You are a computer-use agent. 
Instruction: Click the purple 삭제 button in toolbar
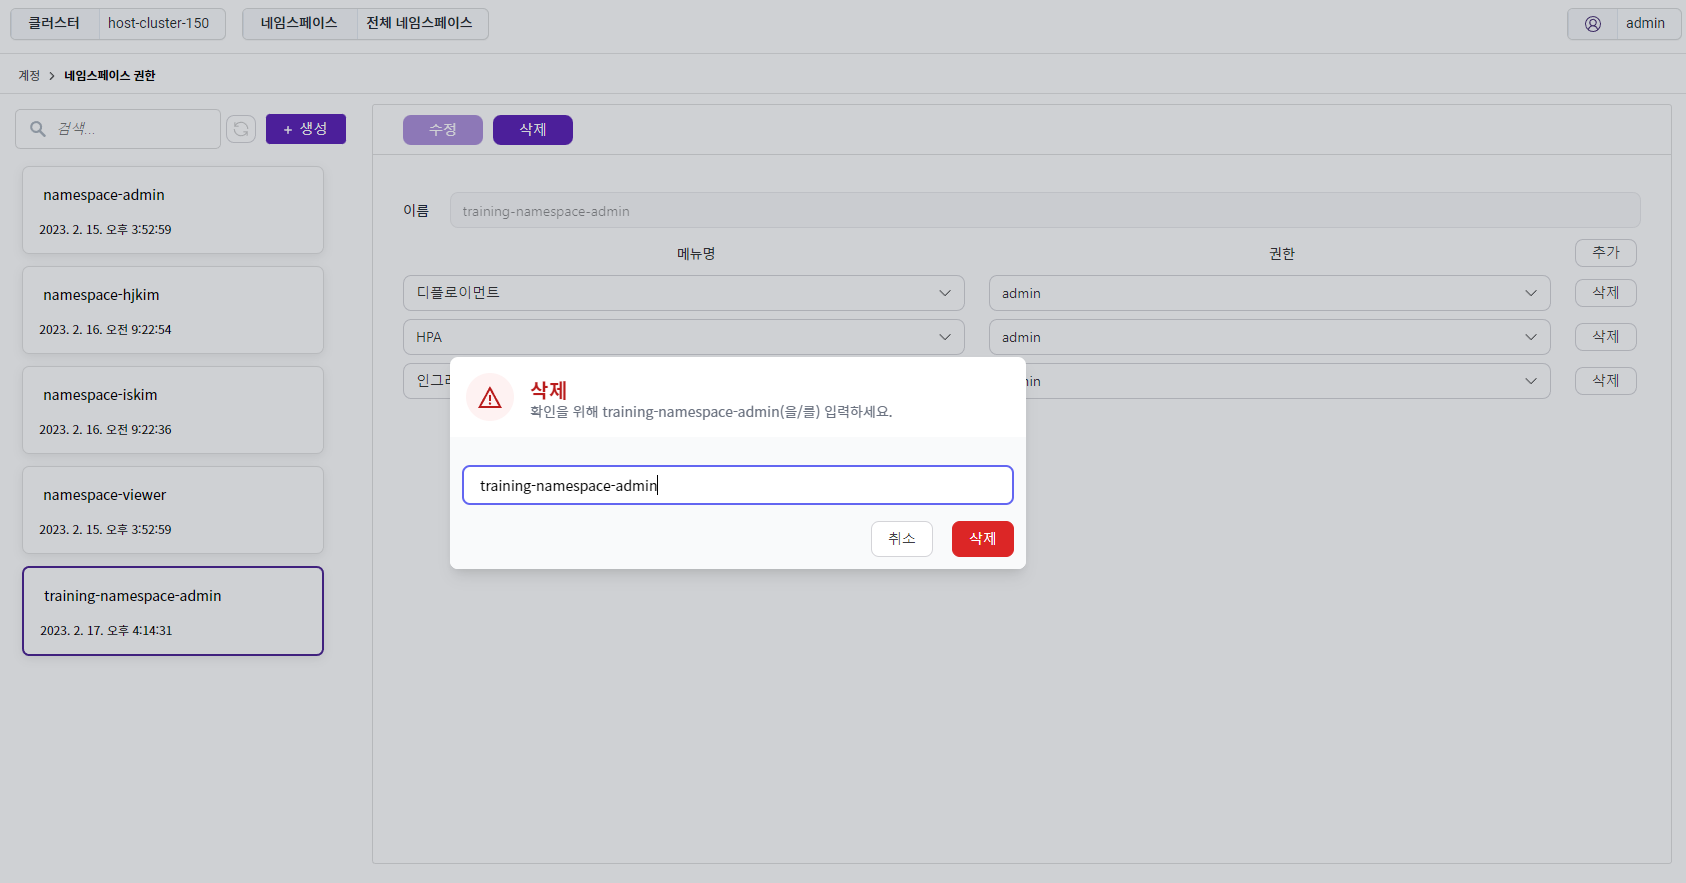point(533,130)
